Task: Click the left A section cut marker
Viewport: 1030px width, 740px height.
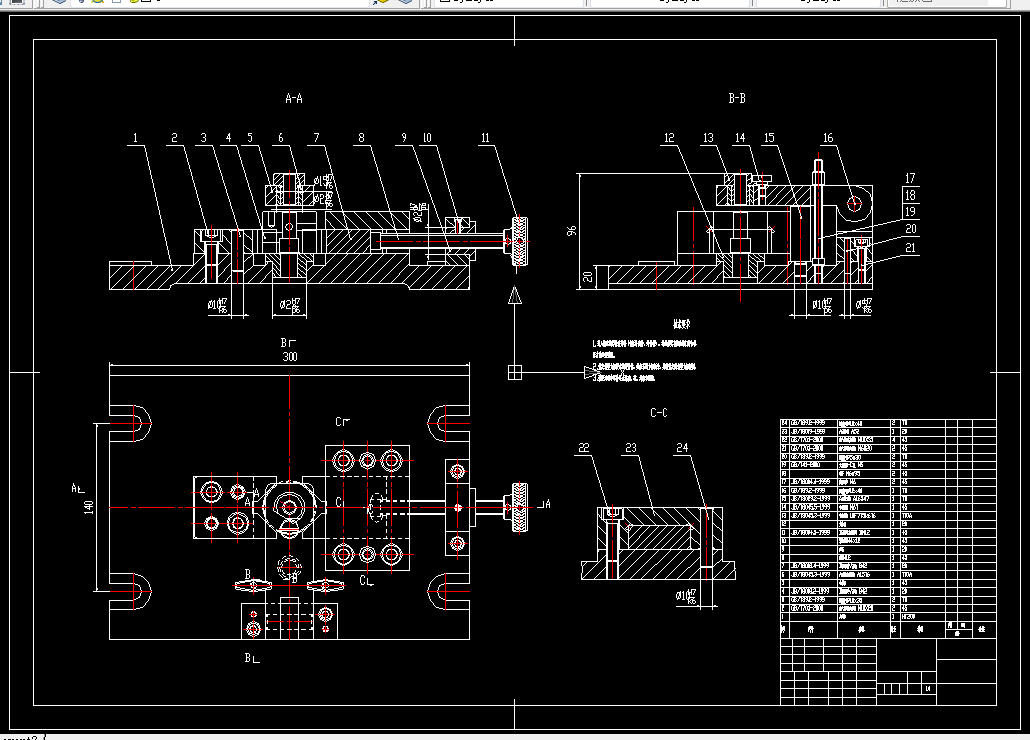Action: (x=78, y=489)
